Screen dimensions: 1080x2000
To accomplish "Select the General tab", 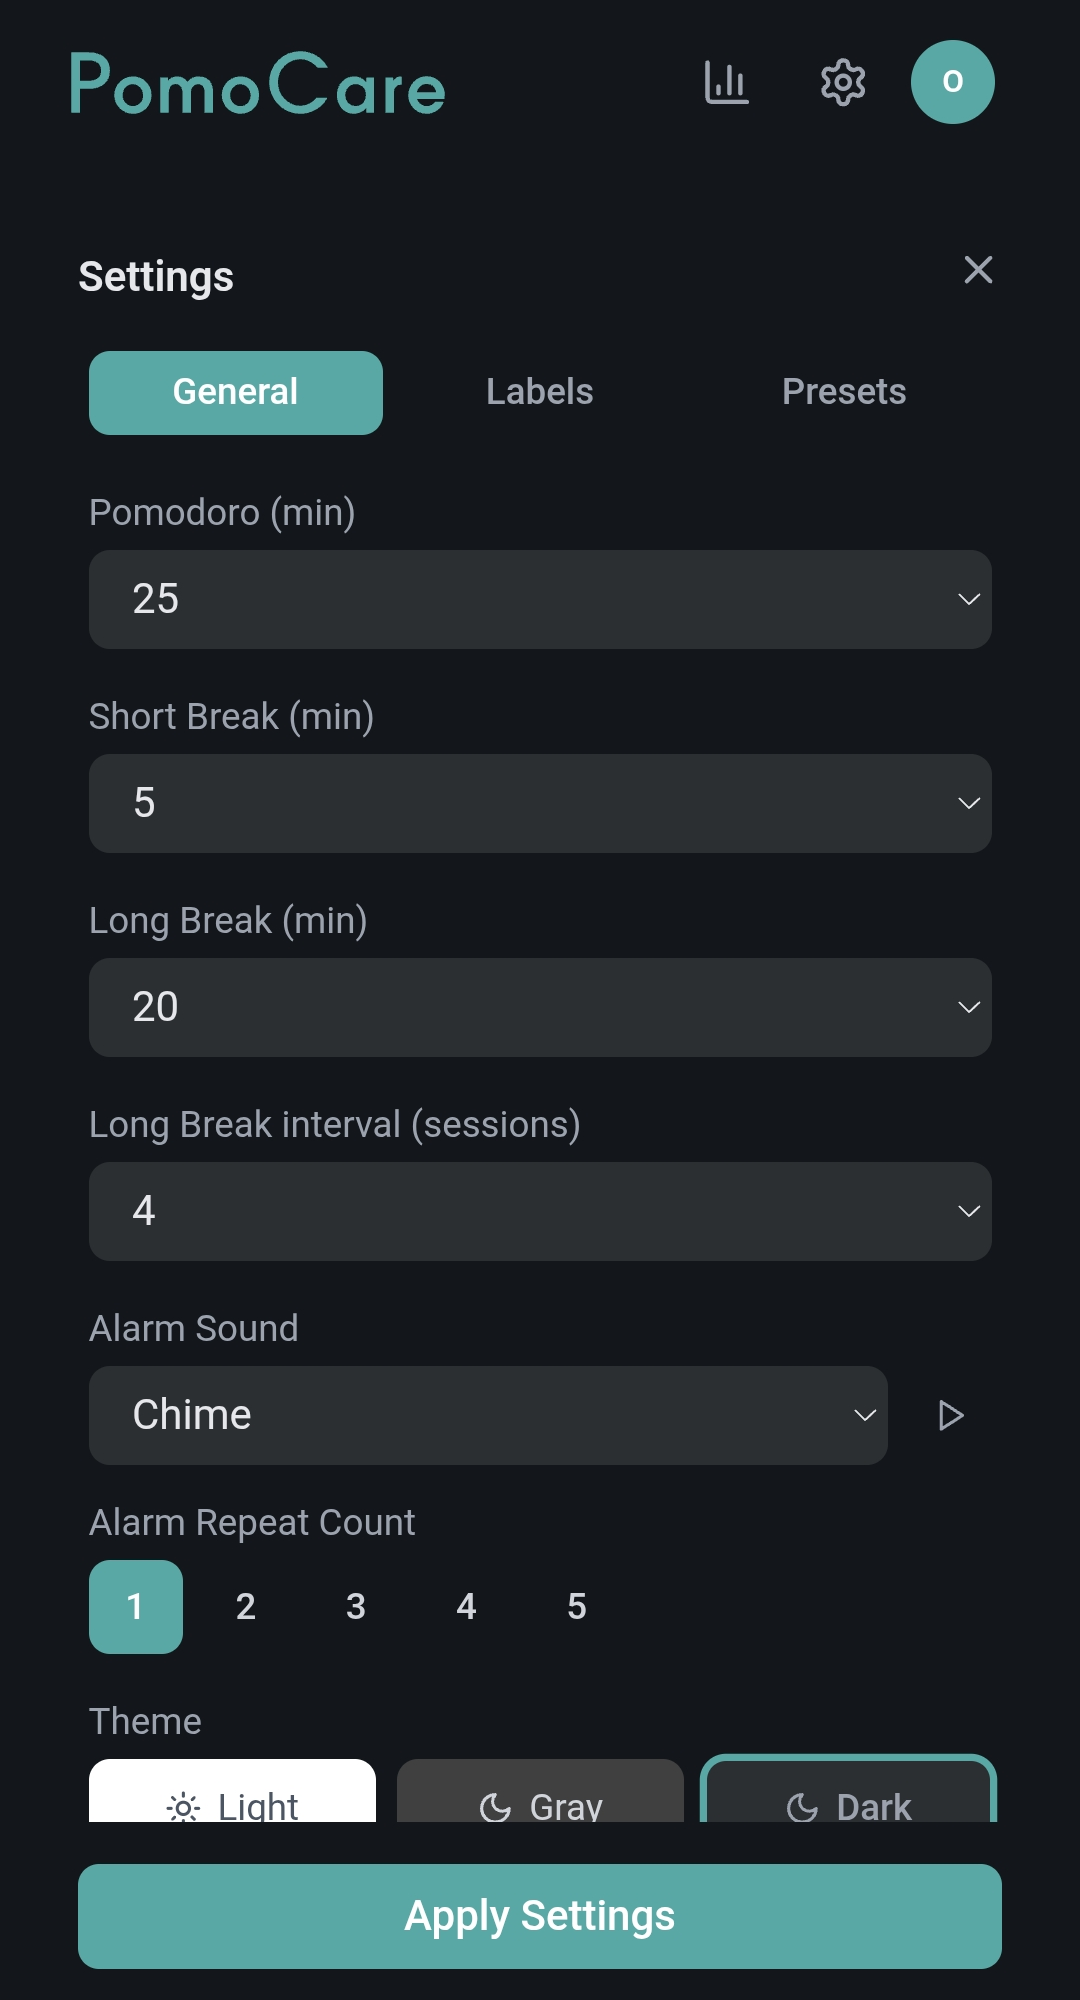I will (x=236, y=392).
